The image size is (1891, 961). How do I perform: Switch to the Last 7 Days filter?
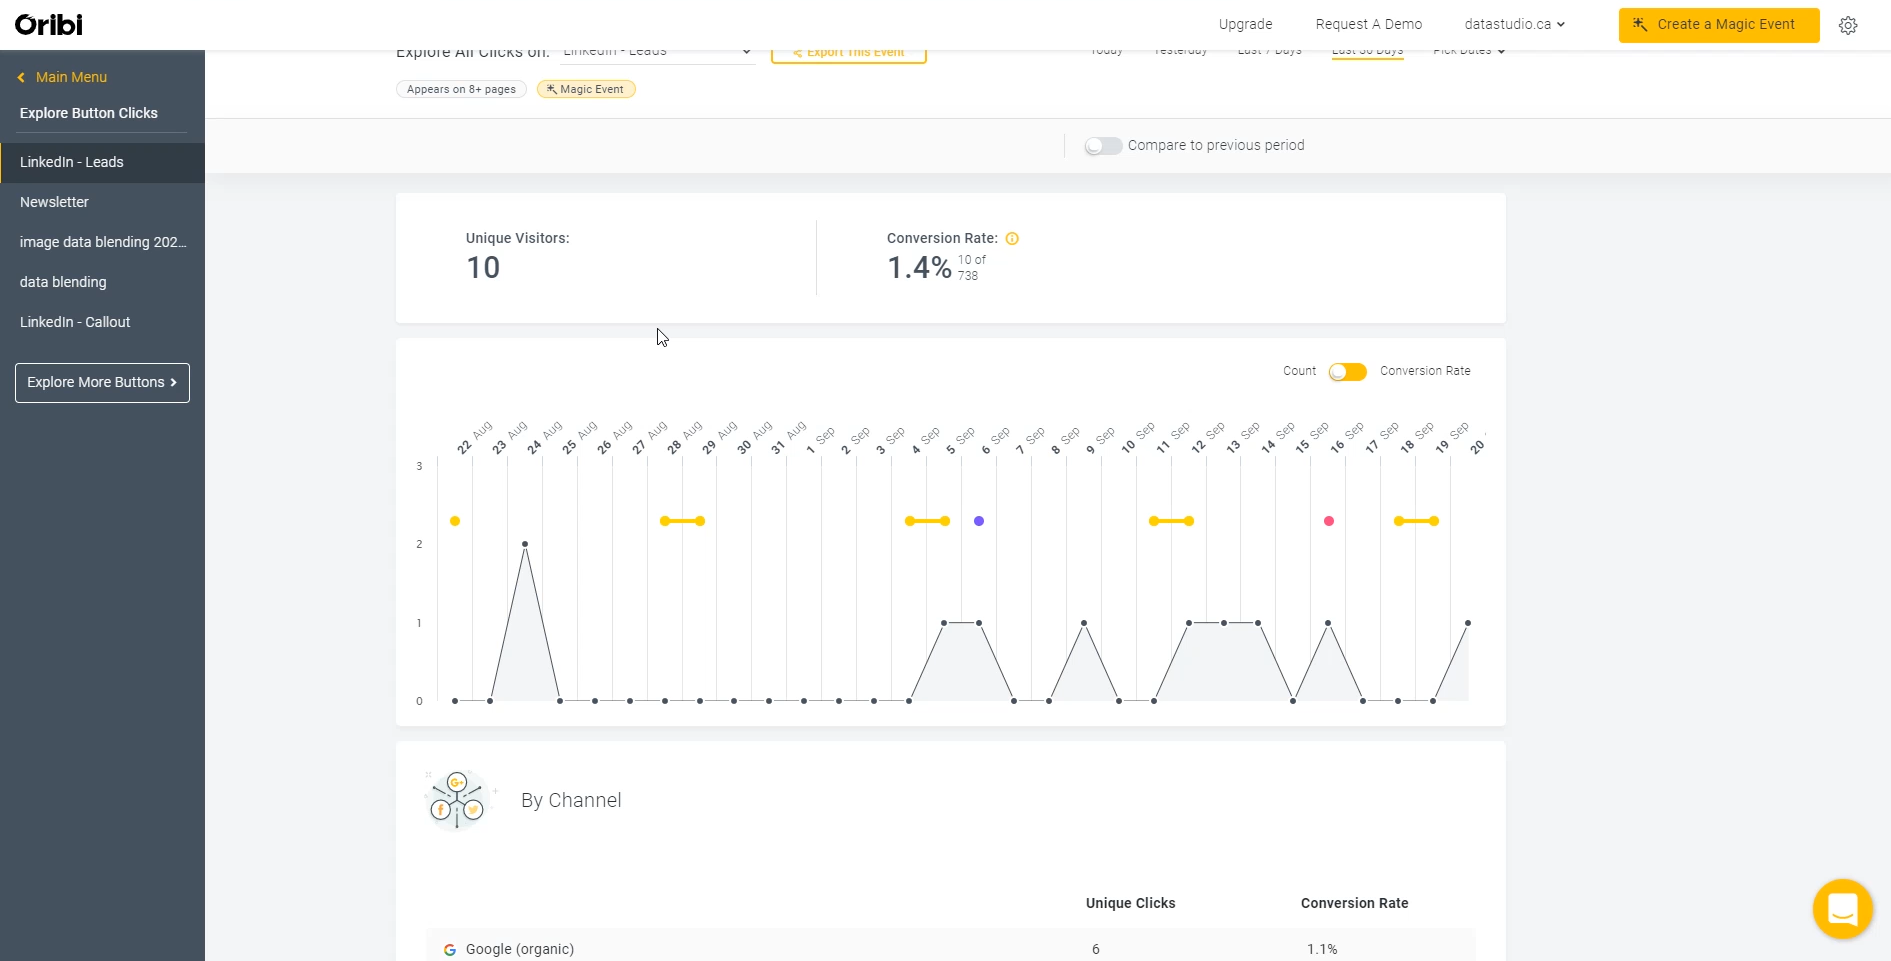pos(1268,50)
